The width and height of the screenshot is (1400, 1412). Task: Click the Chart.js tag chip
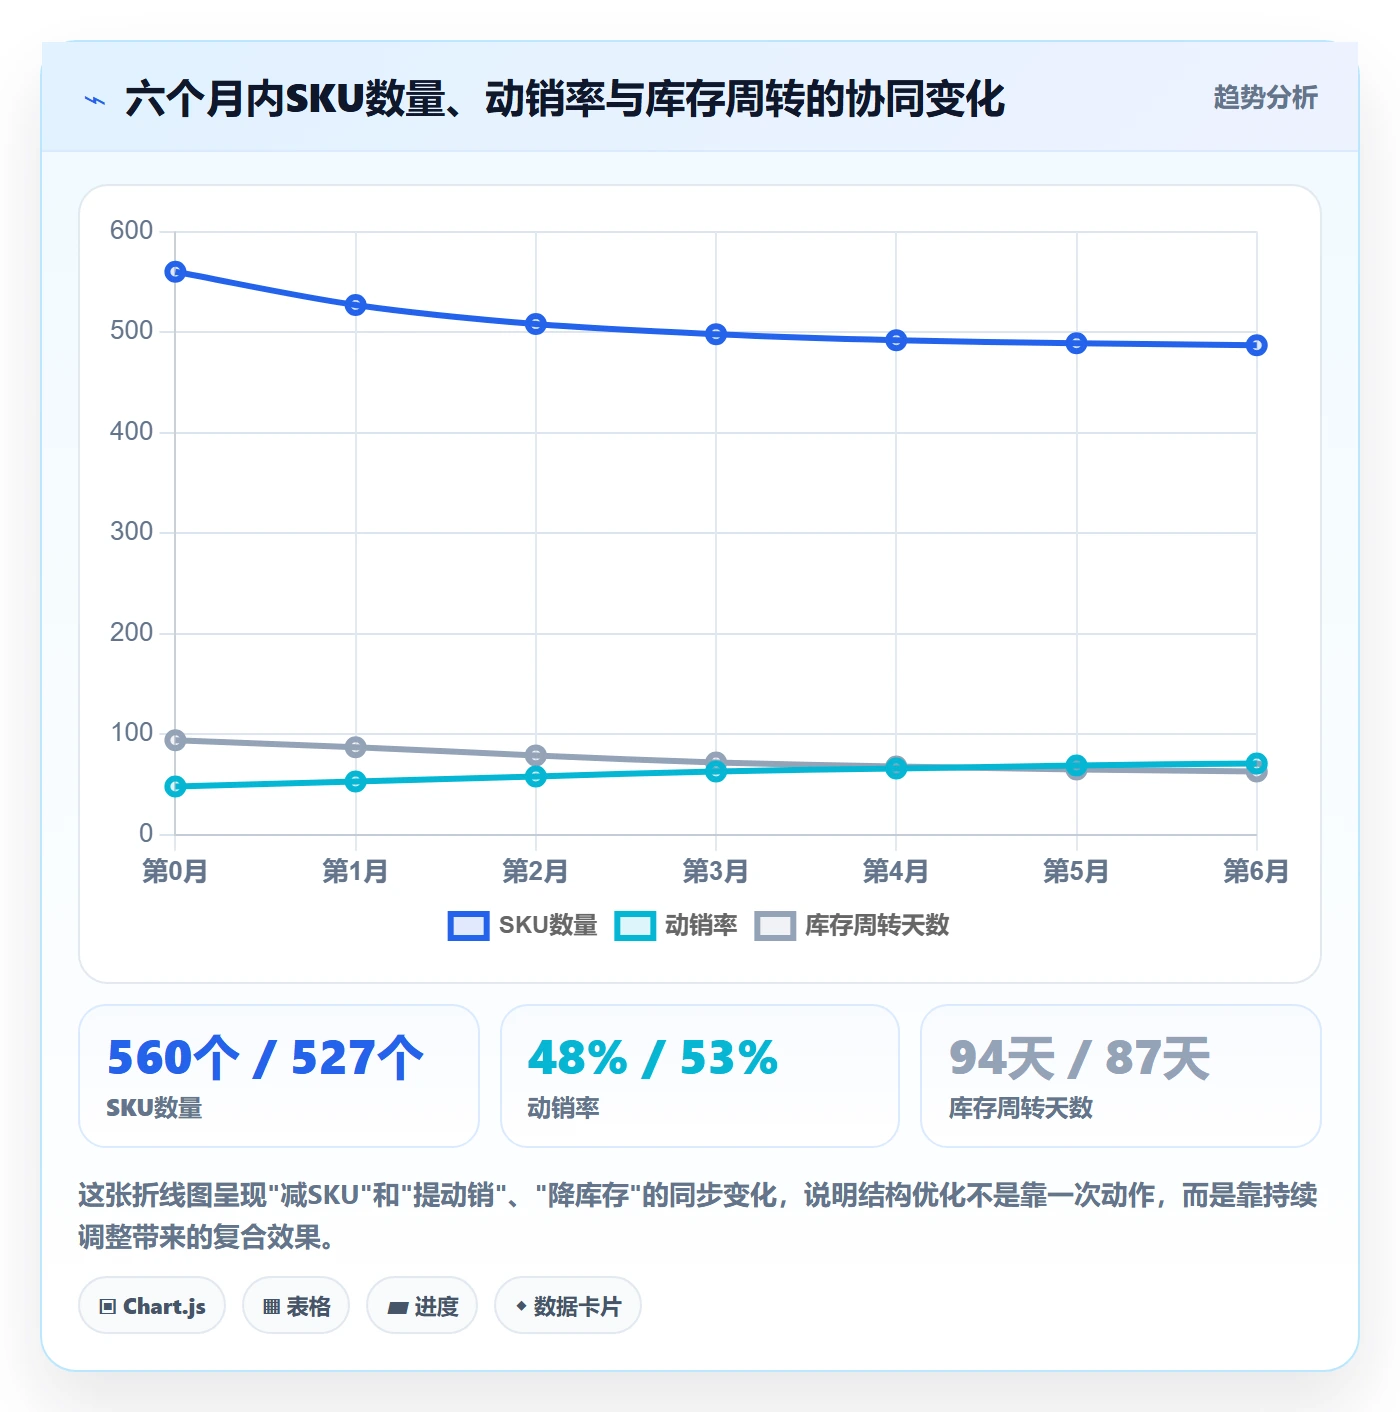click(x=152, y=1305)
